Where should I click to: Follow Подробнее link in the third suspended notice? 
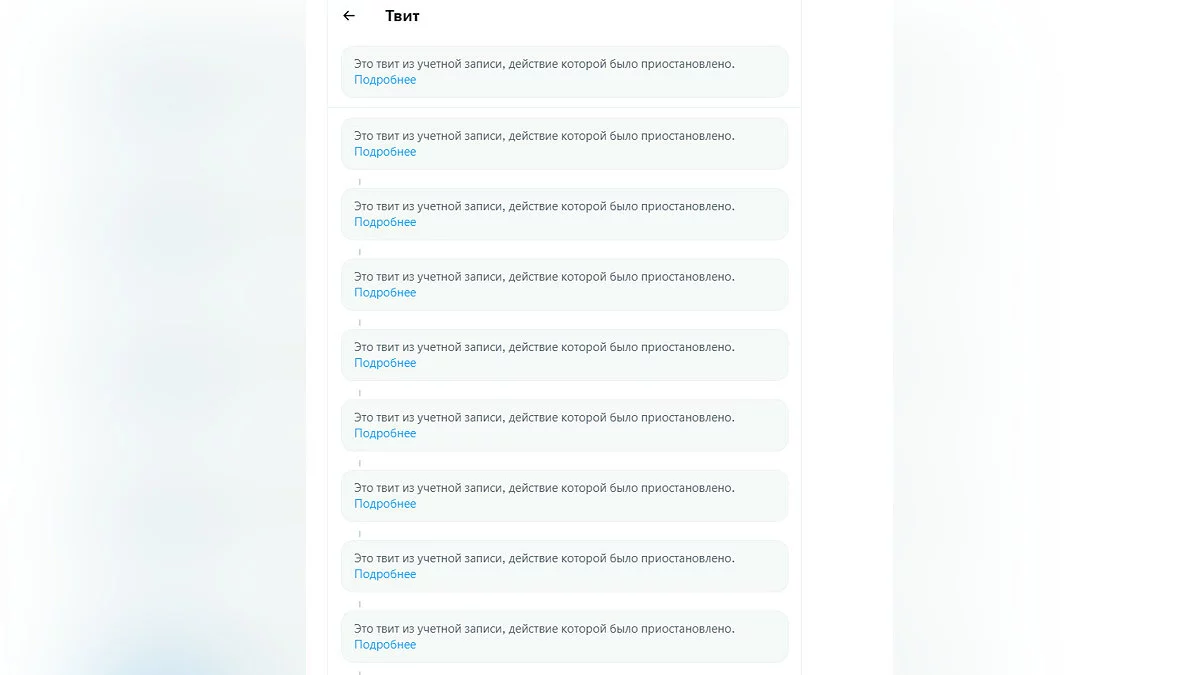pyautogui.click(x=385, y=222)
